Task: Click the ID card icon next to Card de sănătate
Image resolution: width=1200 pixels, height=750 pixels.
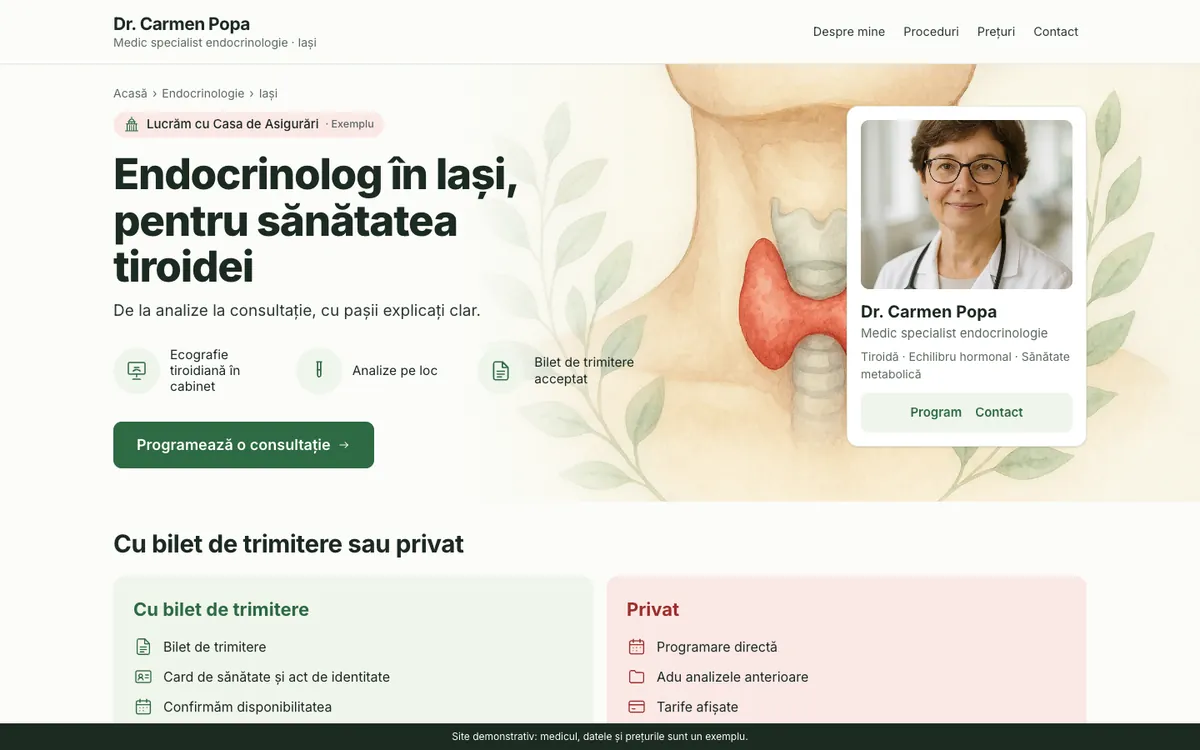Action: point(143,677)
